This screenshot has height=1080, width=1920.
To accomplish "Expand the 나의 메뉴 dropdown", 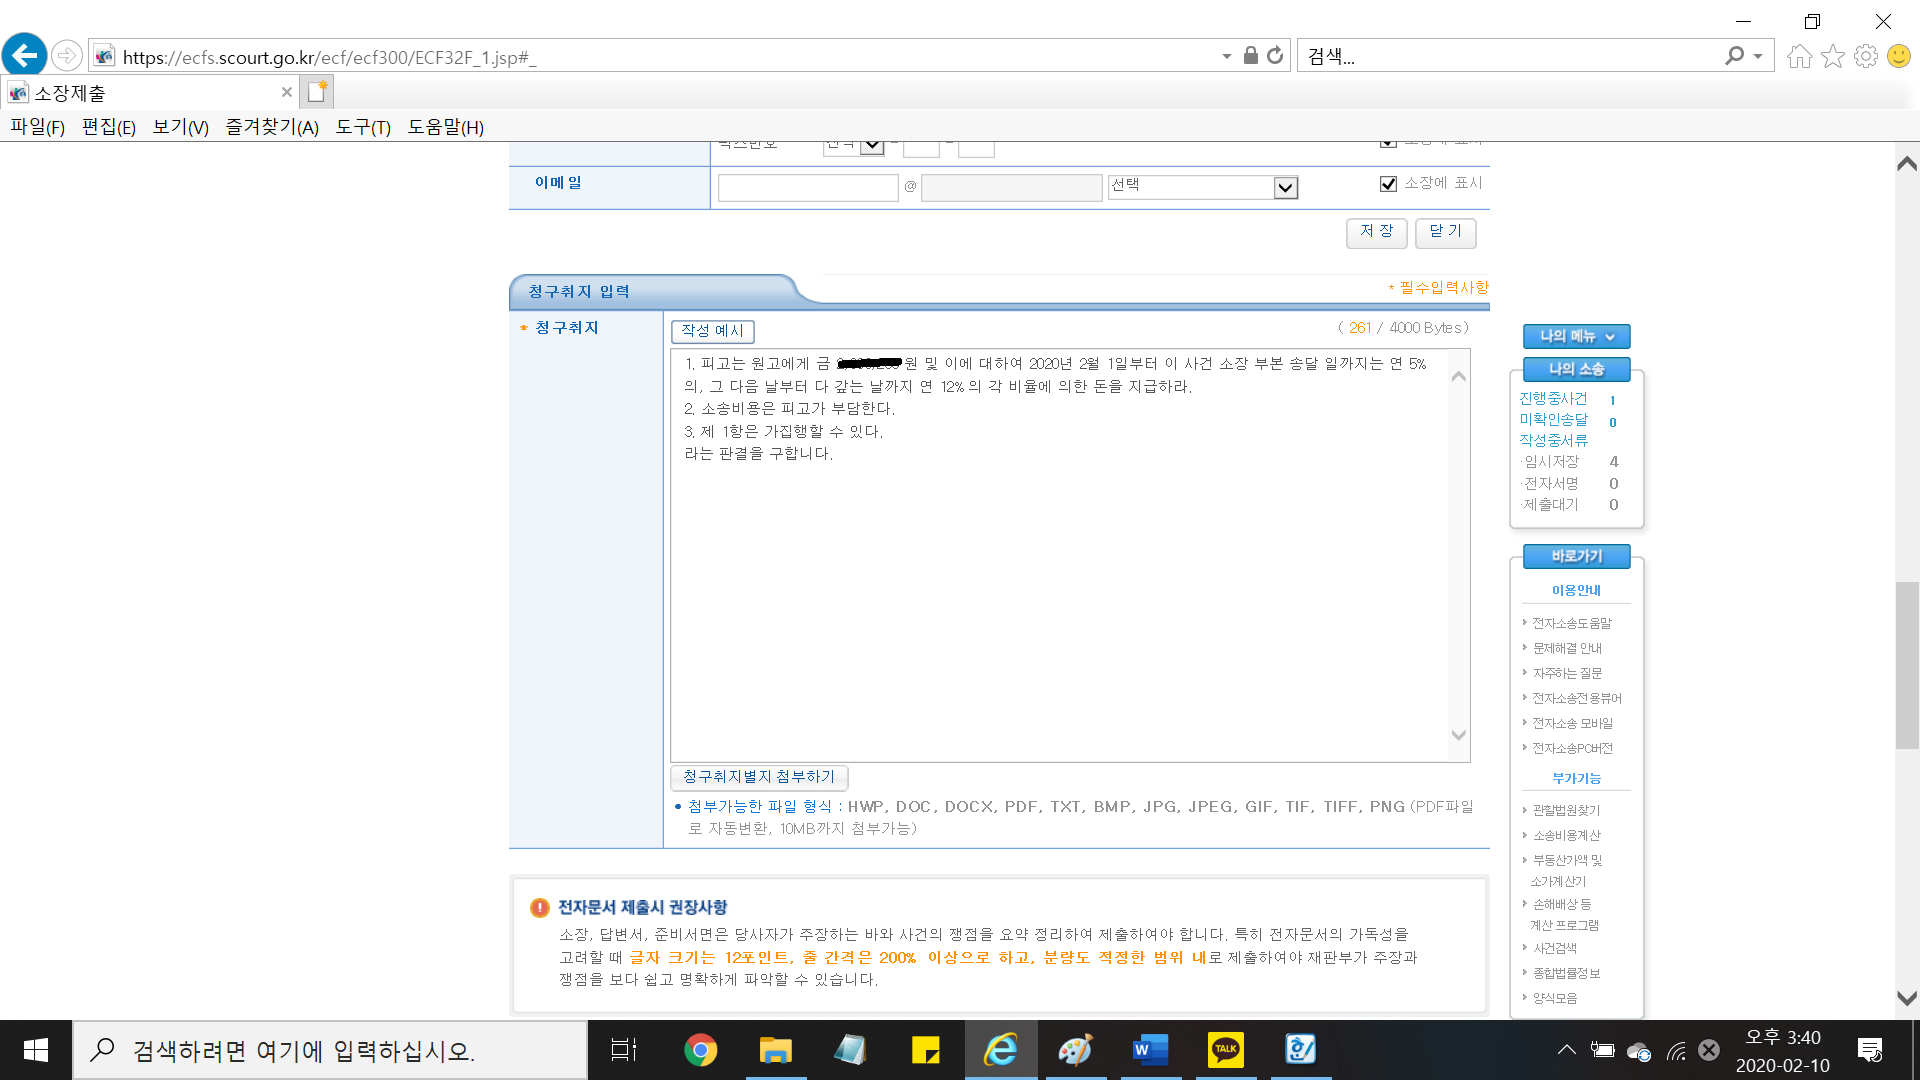I will click(1576, 337).
